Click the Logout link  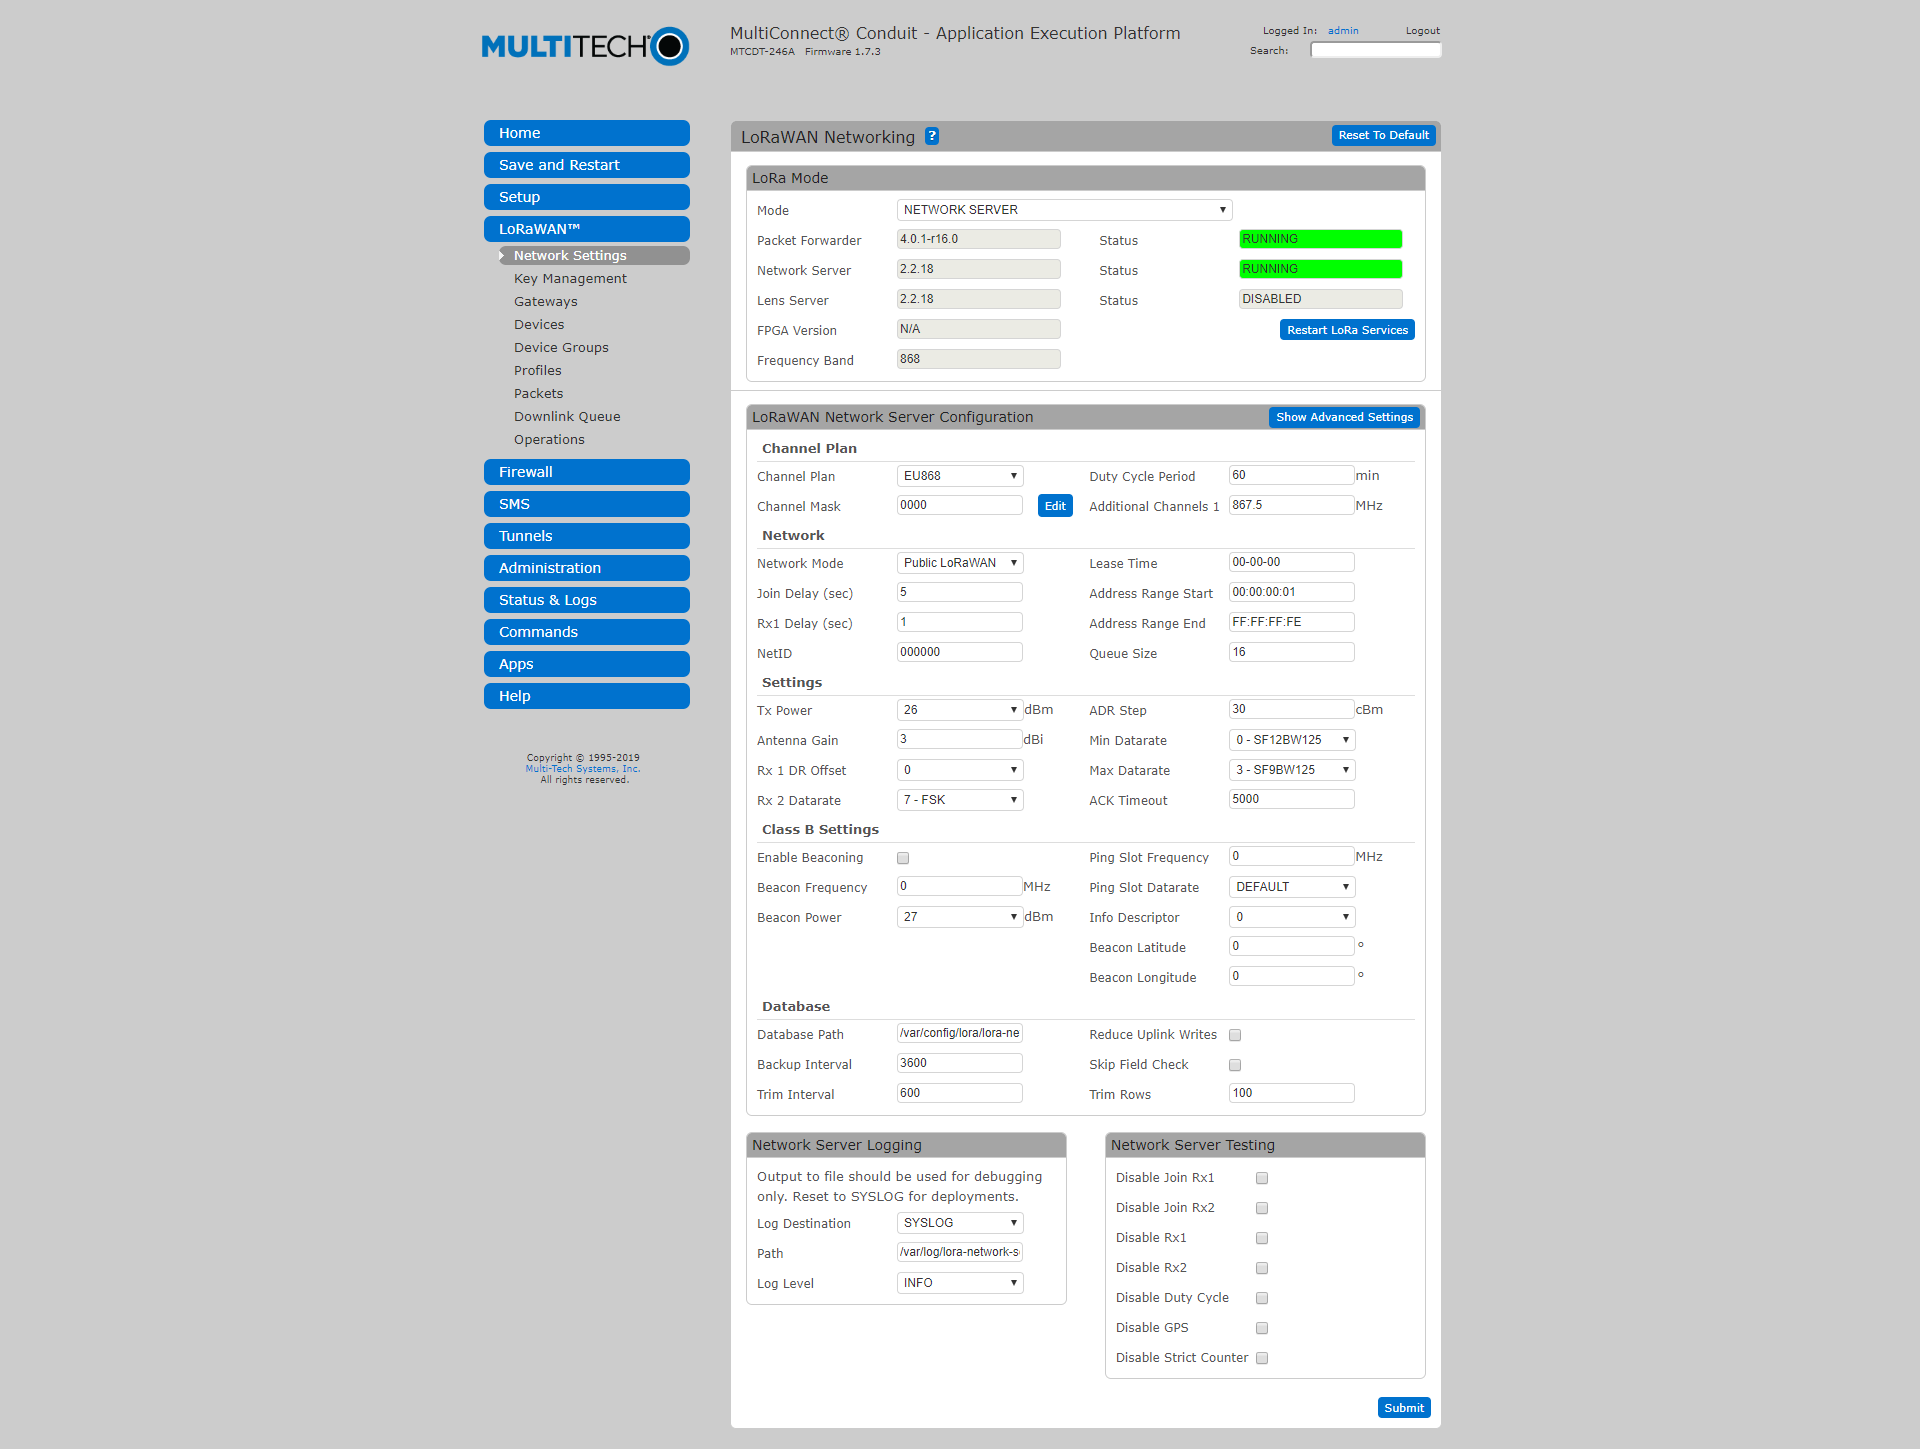click(x=1422, y=31)
